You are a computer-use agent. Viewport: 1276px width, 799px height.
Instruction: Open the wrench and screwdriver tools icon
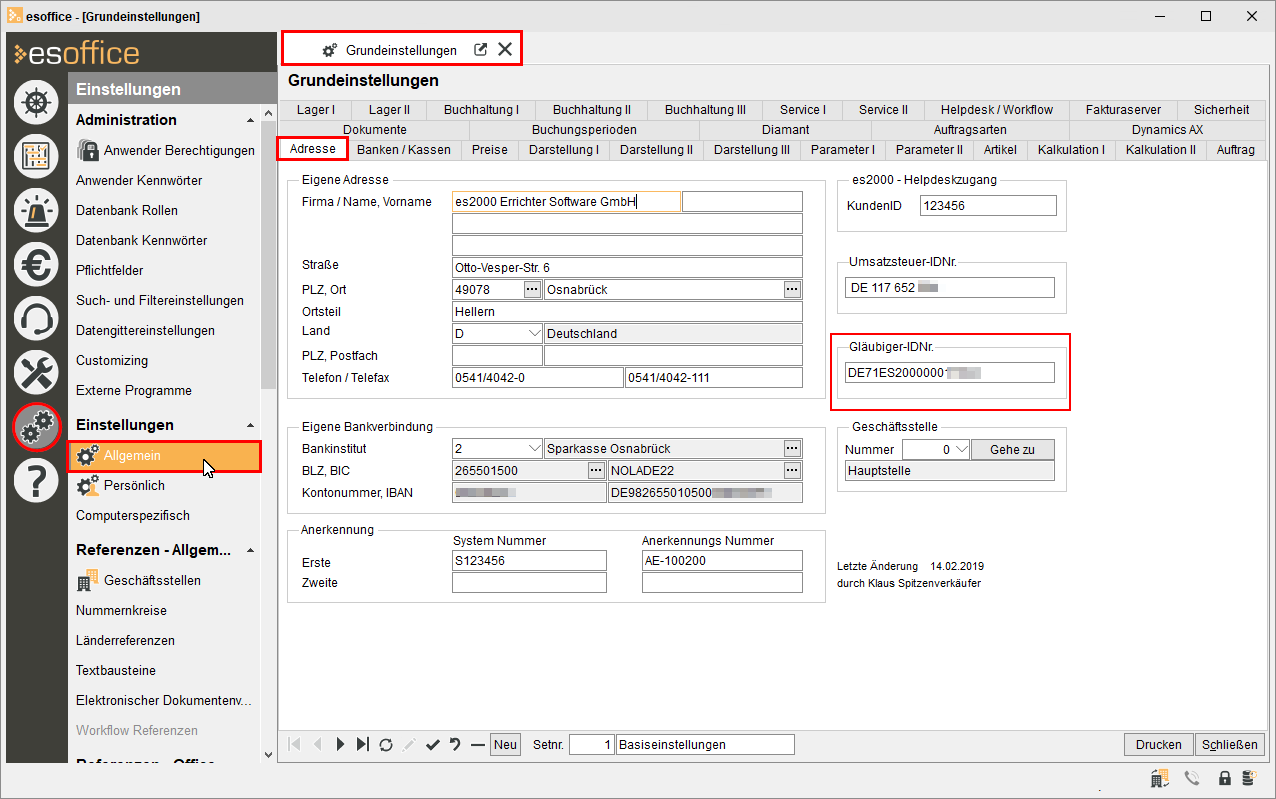point(36,372)
